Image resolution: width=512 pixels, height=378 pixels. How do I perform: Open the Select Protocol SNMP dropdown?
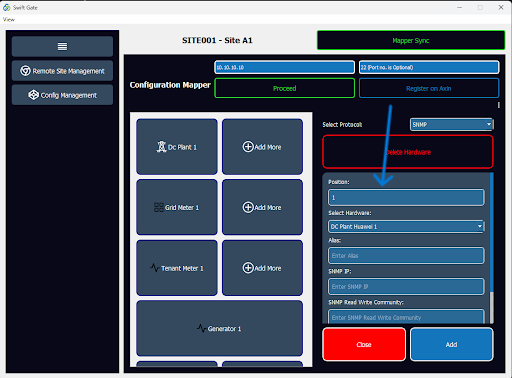click(x=451, y=124)
